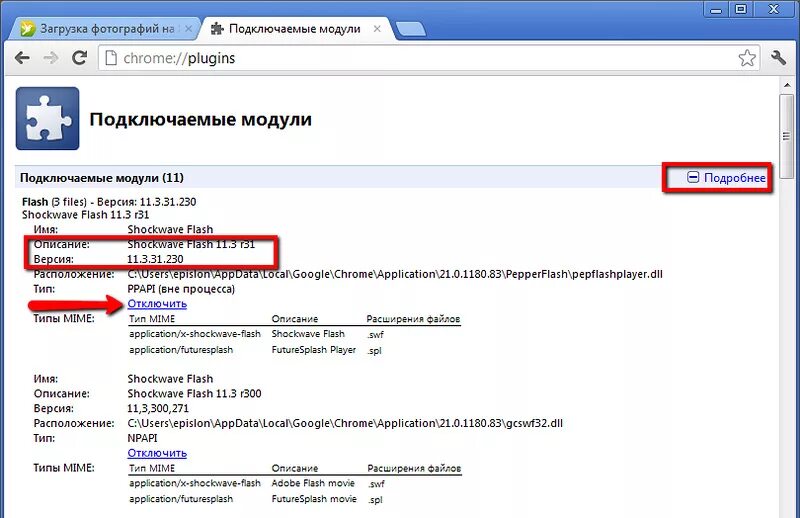Click the pepflashplayer.dll path text
The image size is (800, 518).
coord(395,274)
